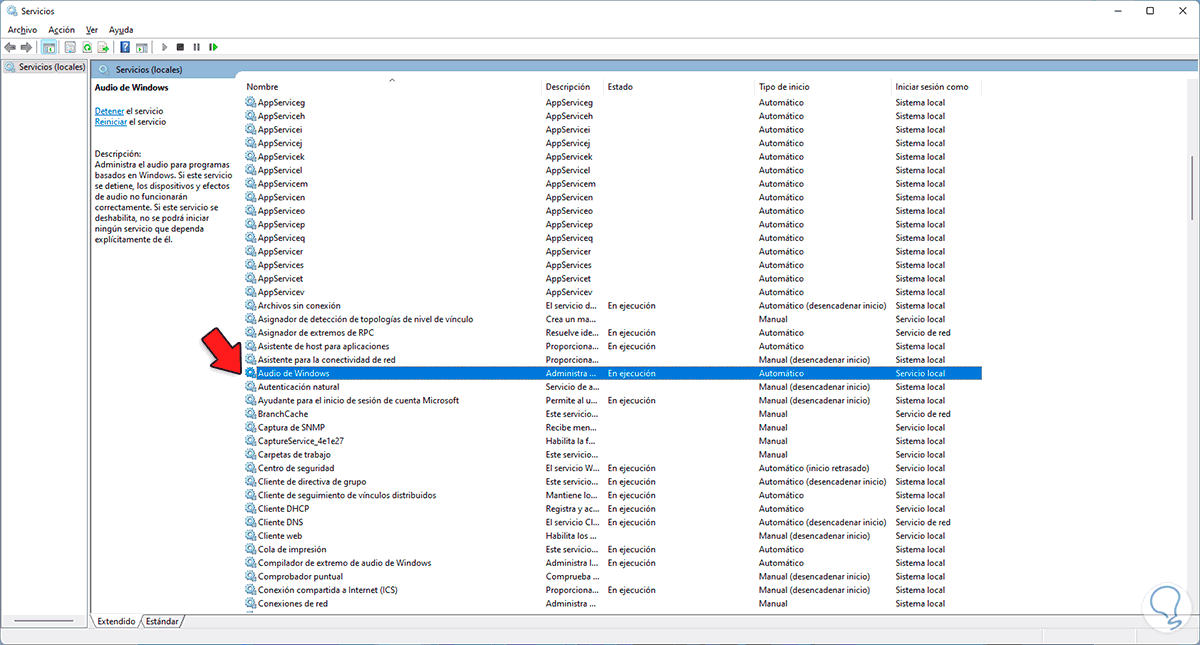Click the gear icon beside Centro de seguridad
The image size is (1200, 645).
click(x=251, y=468)
